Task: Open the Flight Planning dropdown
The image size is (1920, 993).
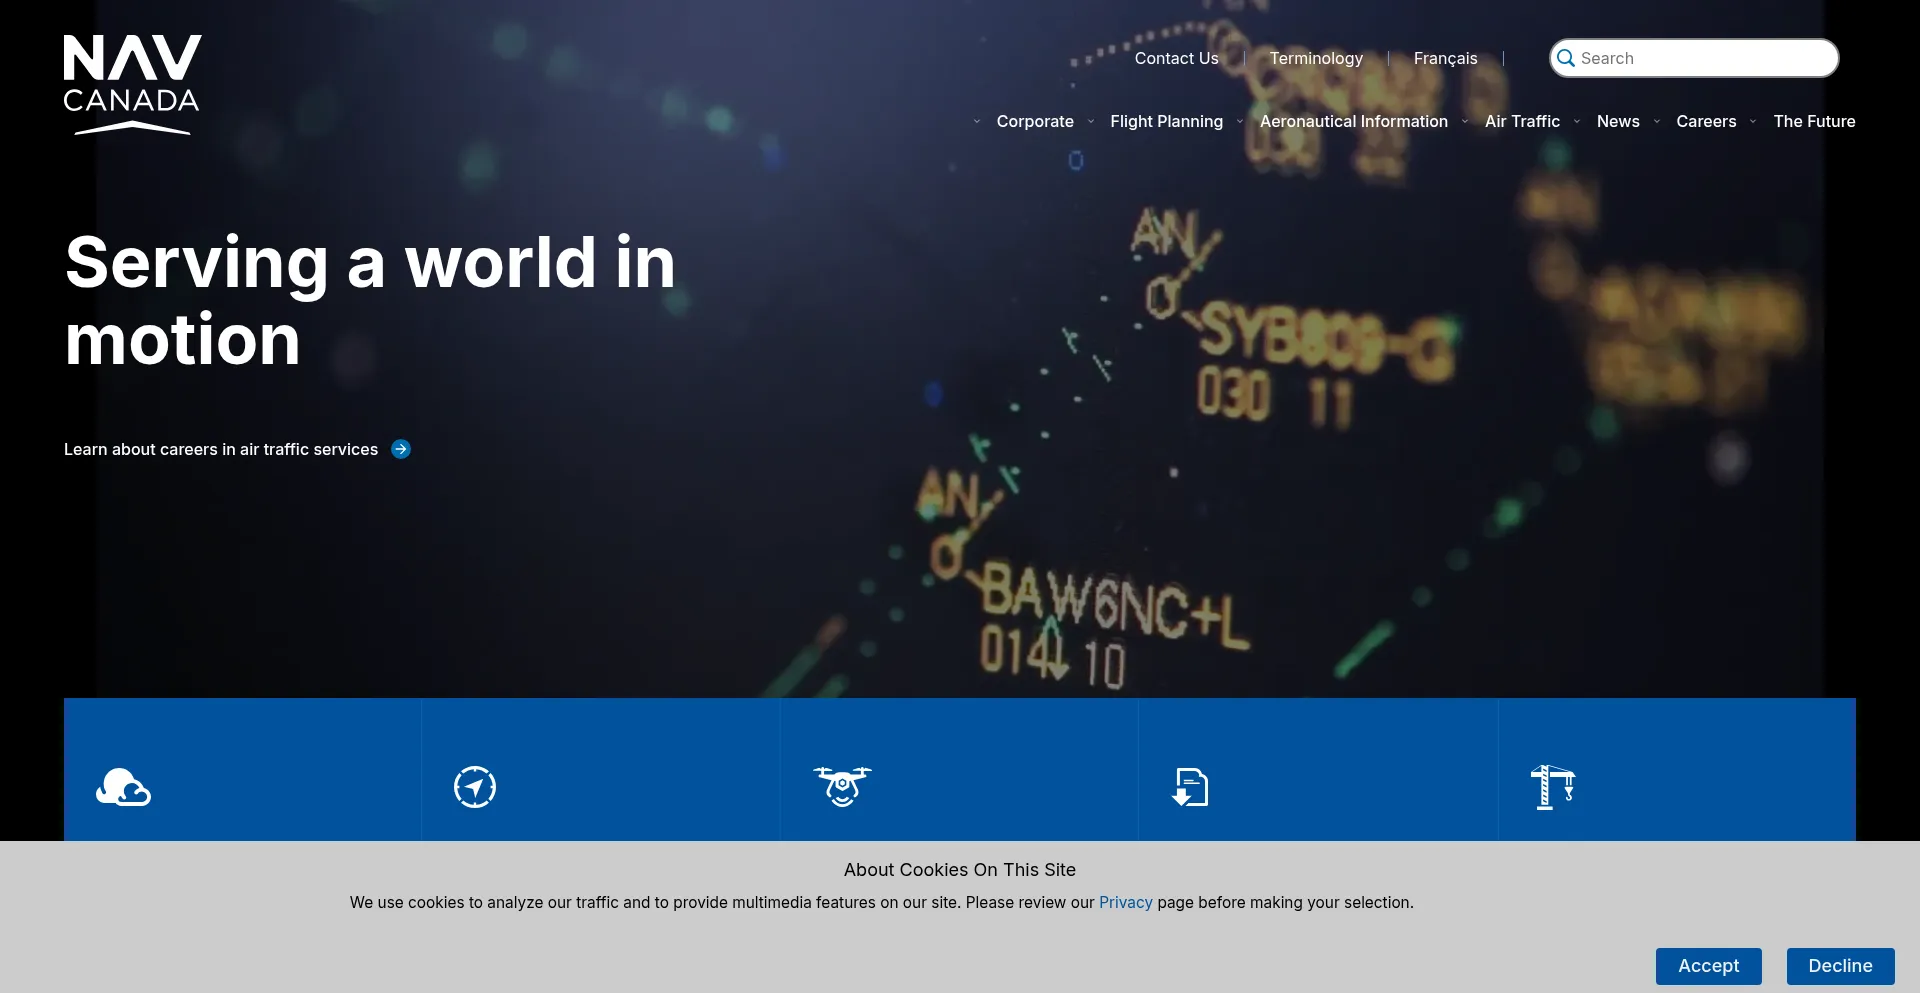Action: pos(1166,121)
